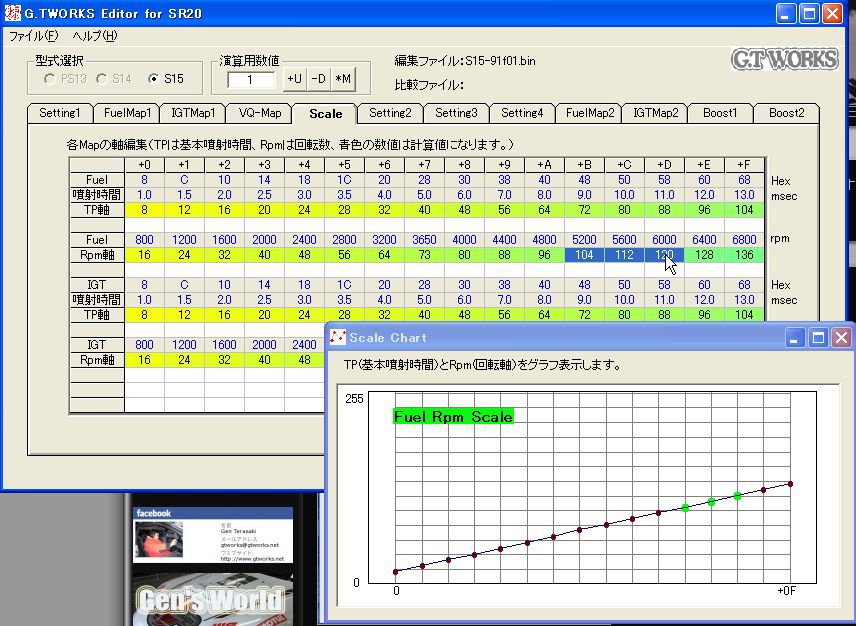Select Fuel Rpm軸 cell with value 136
The height and width of the screenshot is (626, 856).
744,255
